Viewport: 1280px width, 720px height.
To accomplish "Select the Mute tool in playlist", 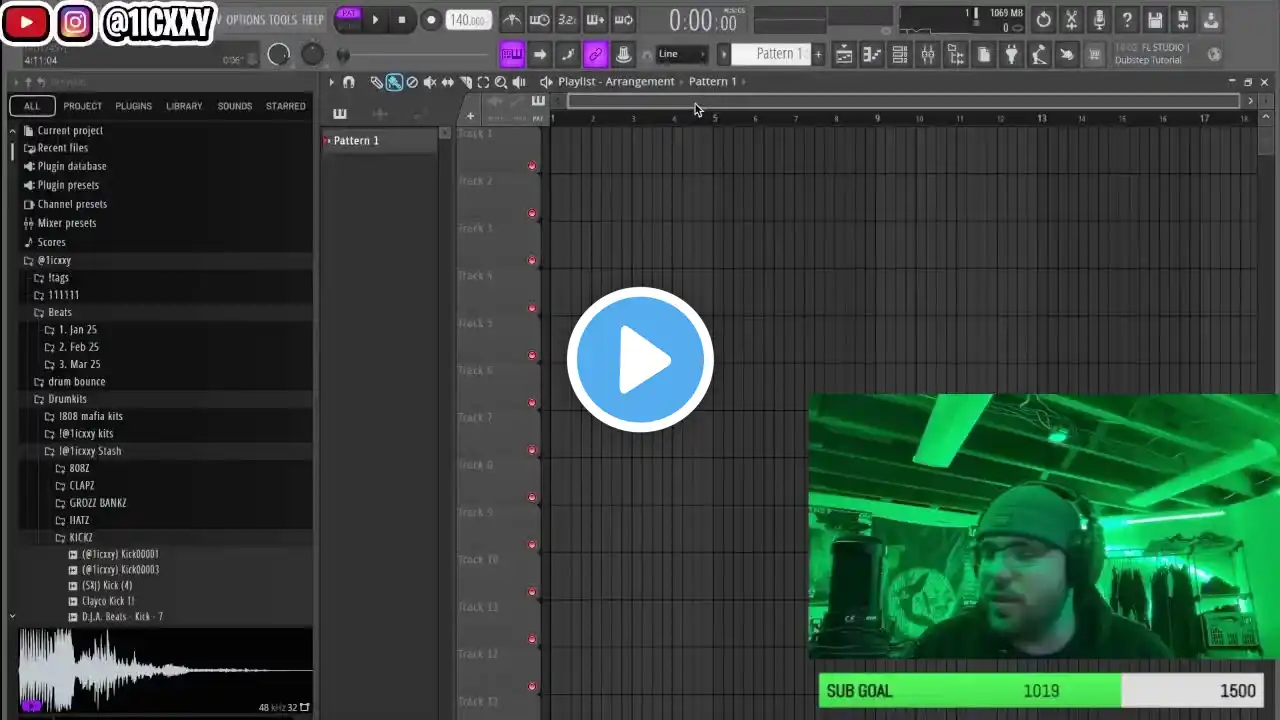I will coord(430,82).
